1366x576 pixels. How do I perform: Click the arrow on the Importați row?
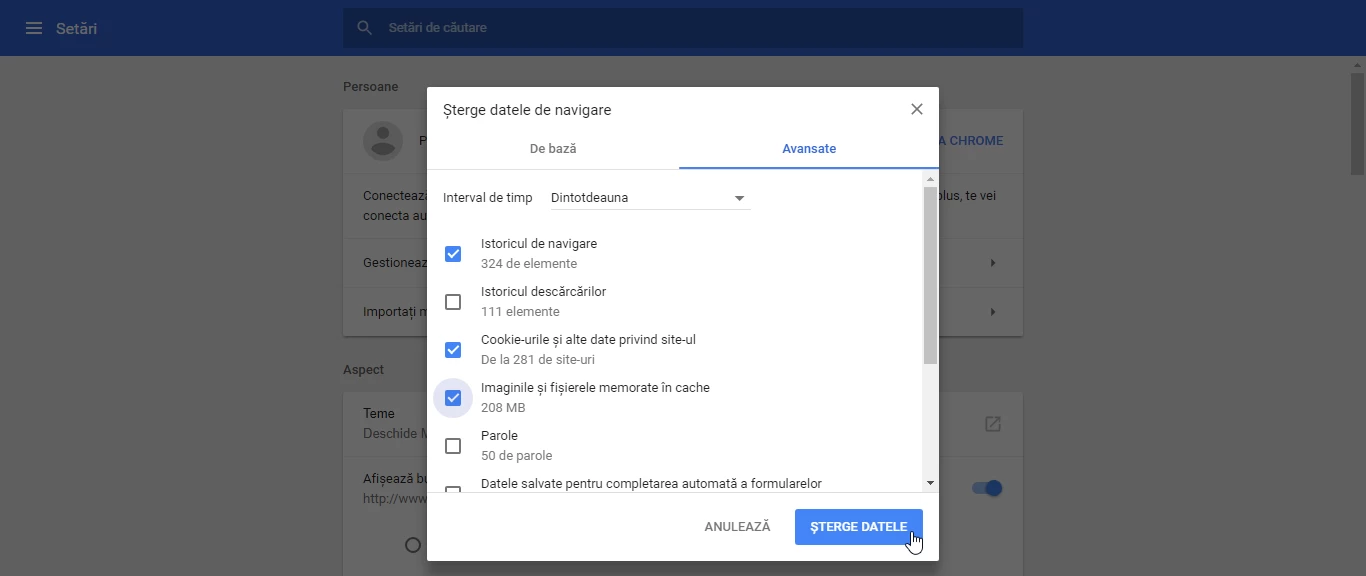pyautogui.click(x=992, y=311)
